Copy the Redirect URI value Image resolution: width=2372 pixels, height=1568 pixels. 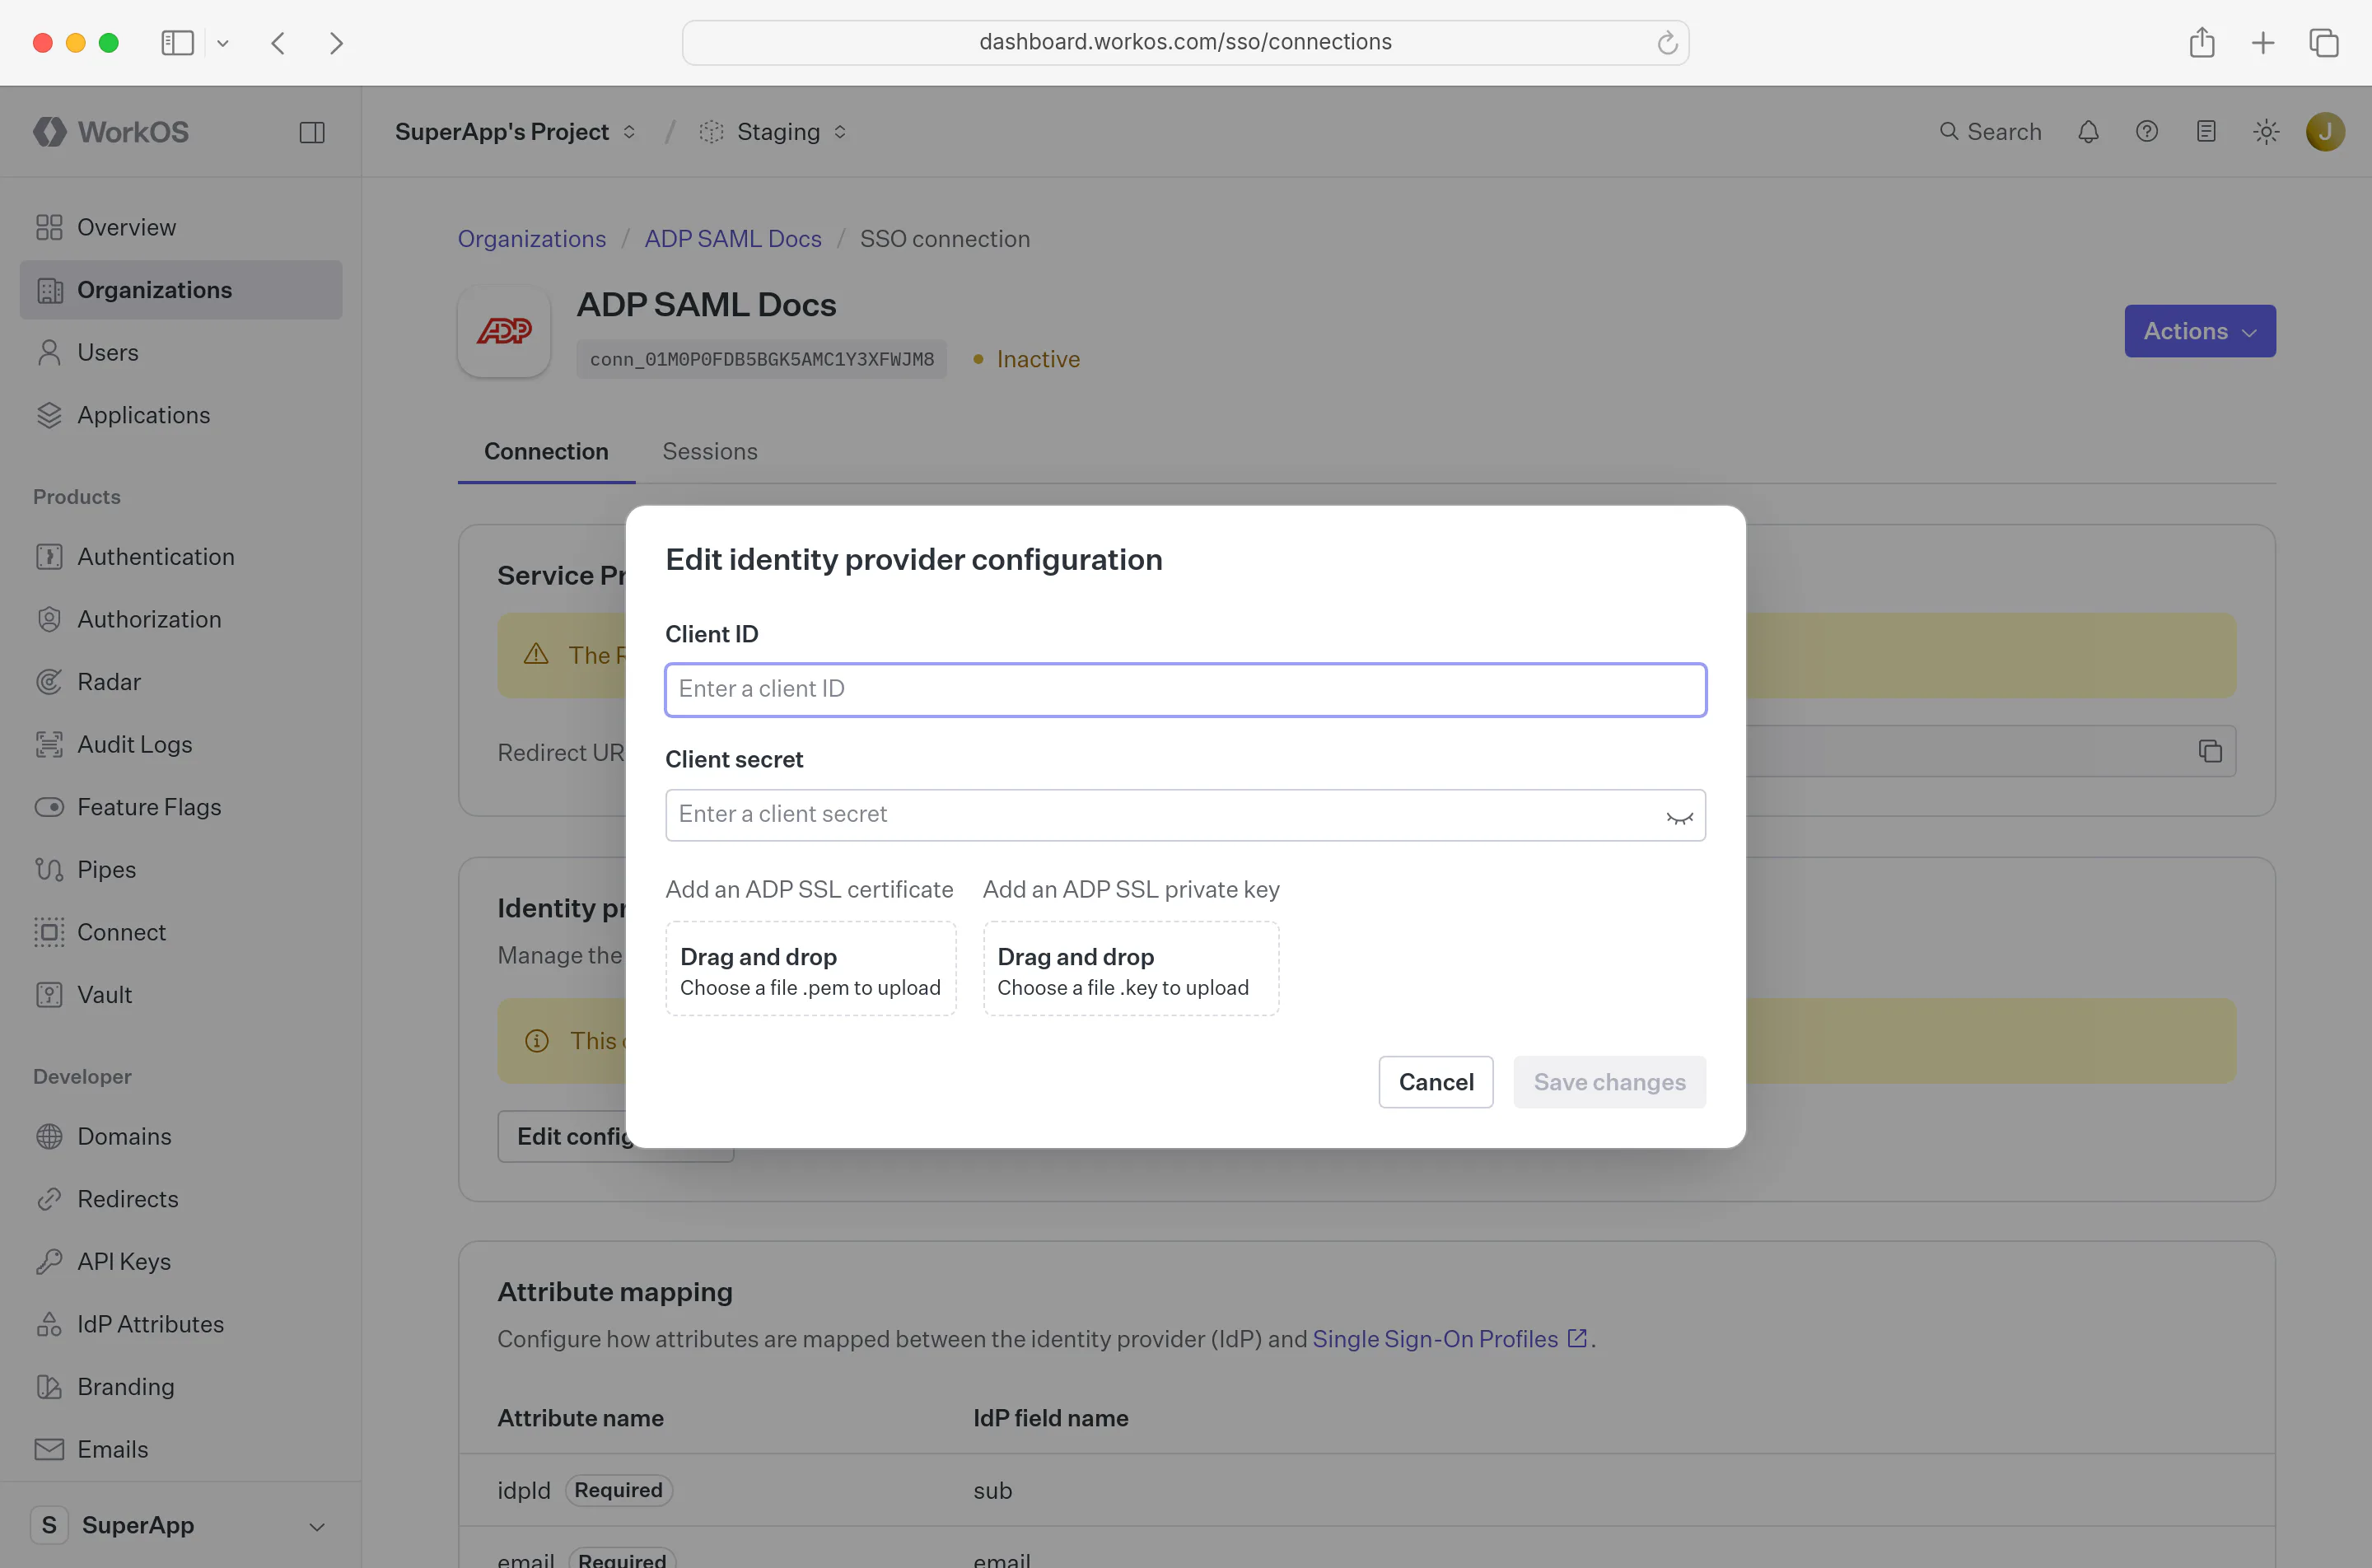[x=2210, y=751]
